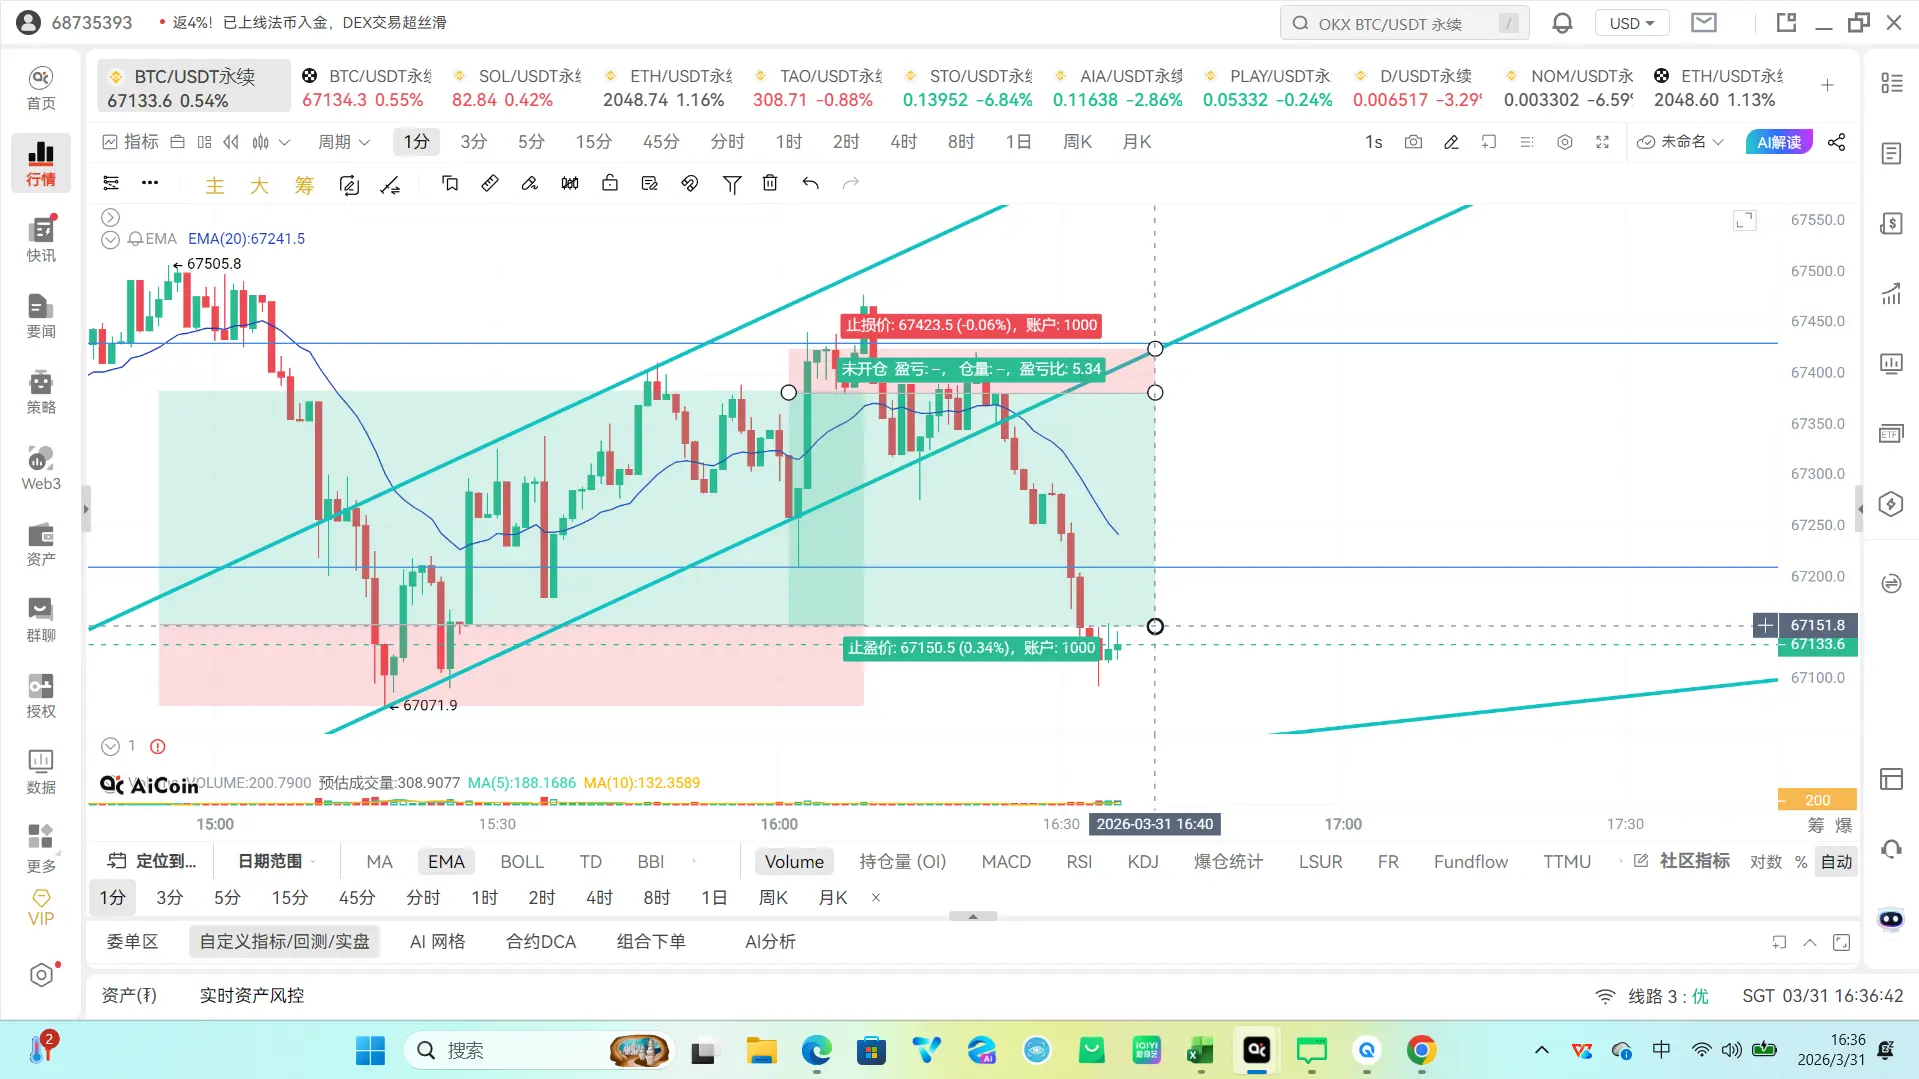The image size is (1919, 1079).
Task: Open the 周期 period dropdown
Action: click(344, 142)
